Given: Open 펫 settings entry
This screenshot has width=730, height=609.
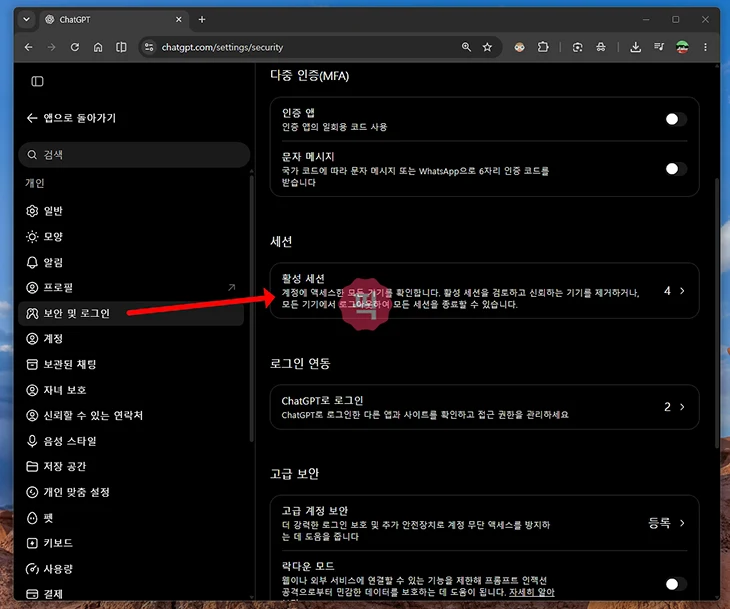Looking at the screenshot, I should pyautogui.click(x=131, y=518).
